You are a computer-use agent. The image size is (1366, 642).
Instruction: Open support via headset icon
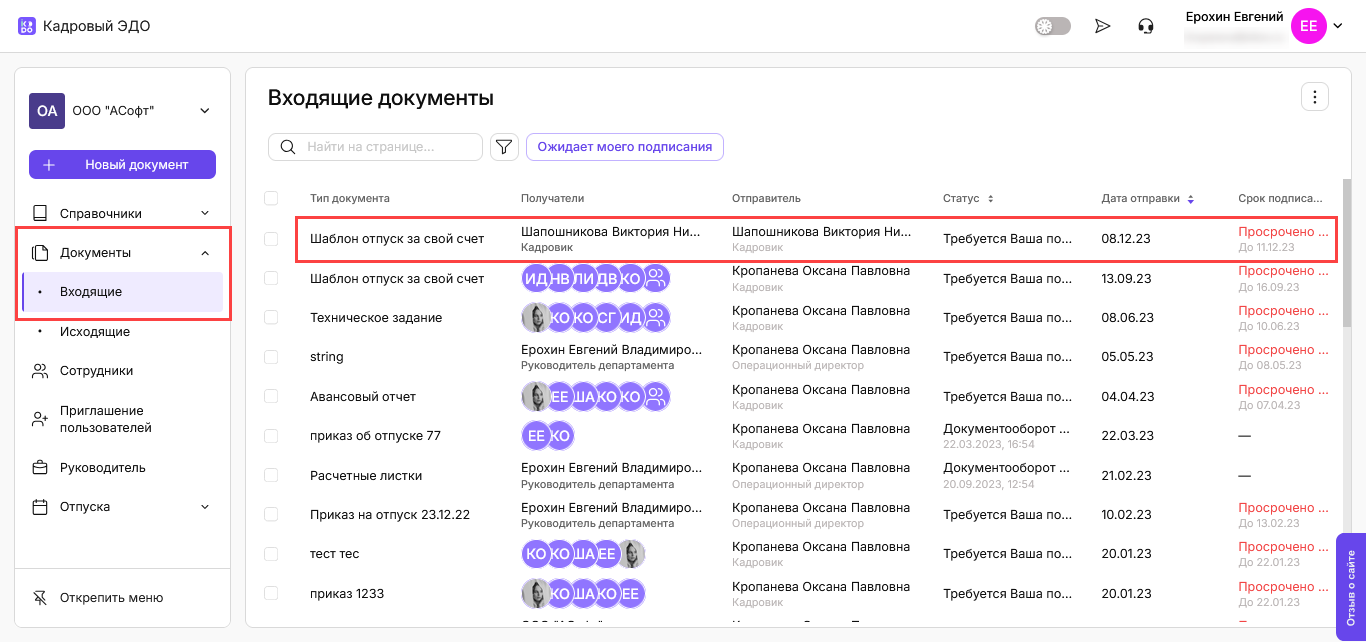(x=1146, y=26)
